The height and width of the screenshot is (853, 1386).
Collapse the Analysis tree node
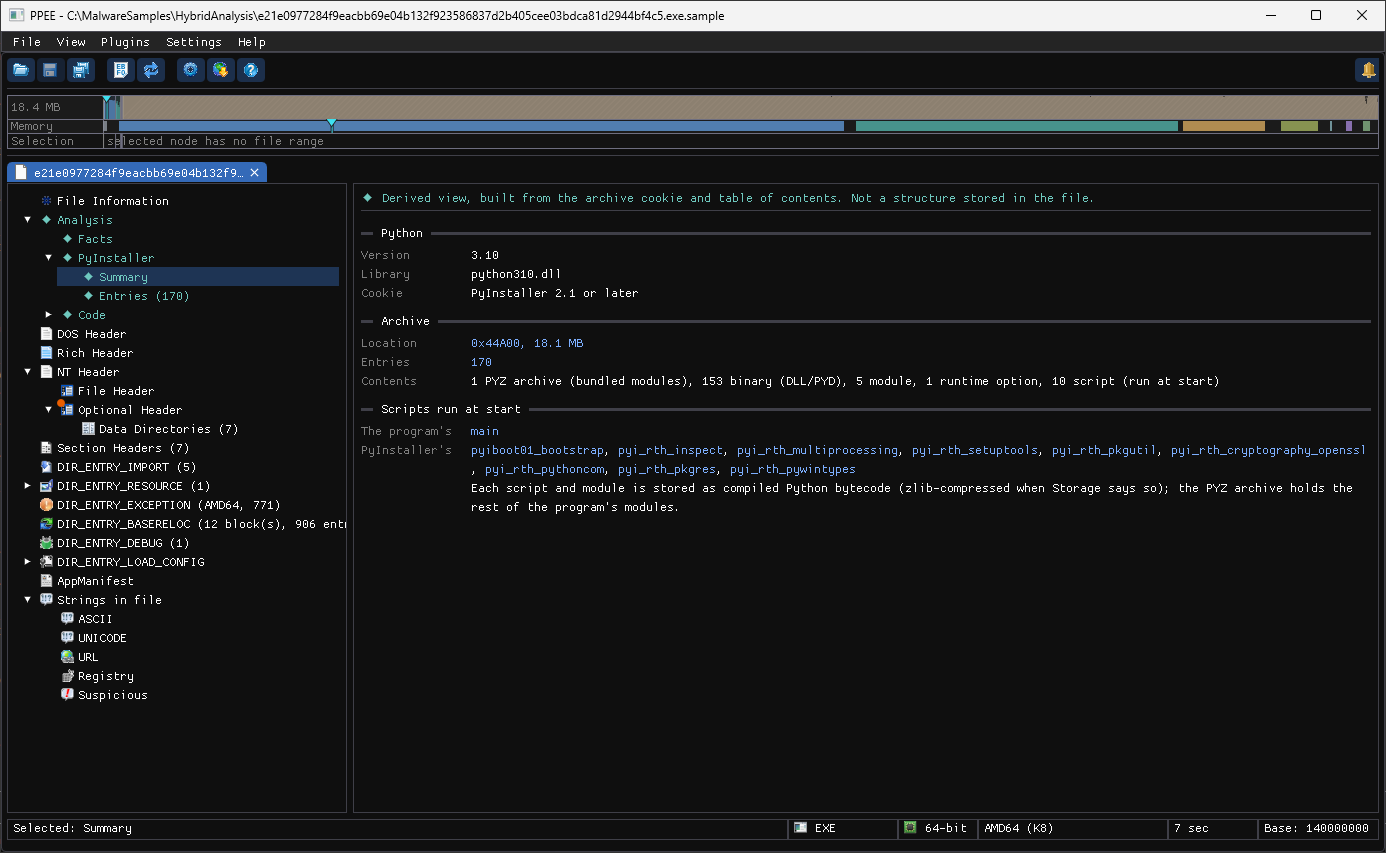point(28,220)
